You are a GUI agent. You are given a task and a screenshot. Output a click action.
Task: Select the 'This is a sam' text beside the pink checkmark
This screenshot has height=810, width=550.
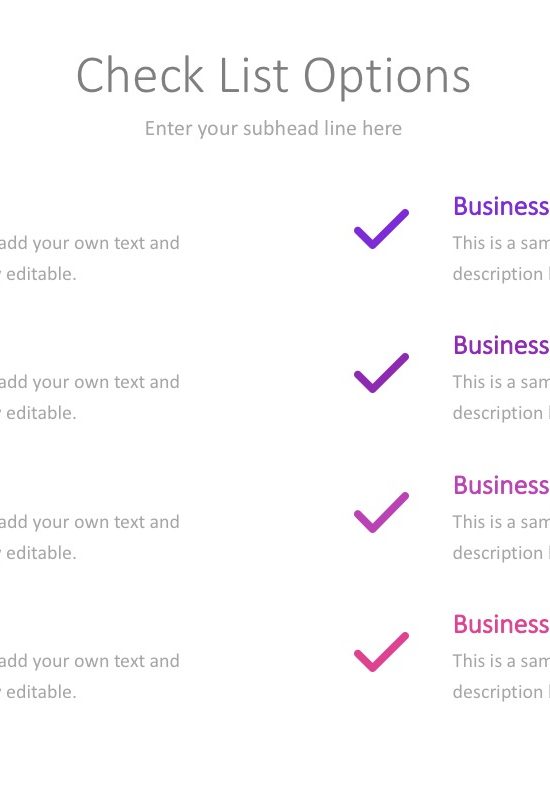tap(501, 661)
